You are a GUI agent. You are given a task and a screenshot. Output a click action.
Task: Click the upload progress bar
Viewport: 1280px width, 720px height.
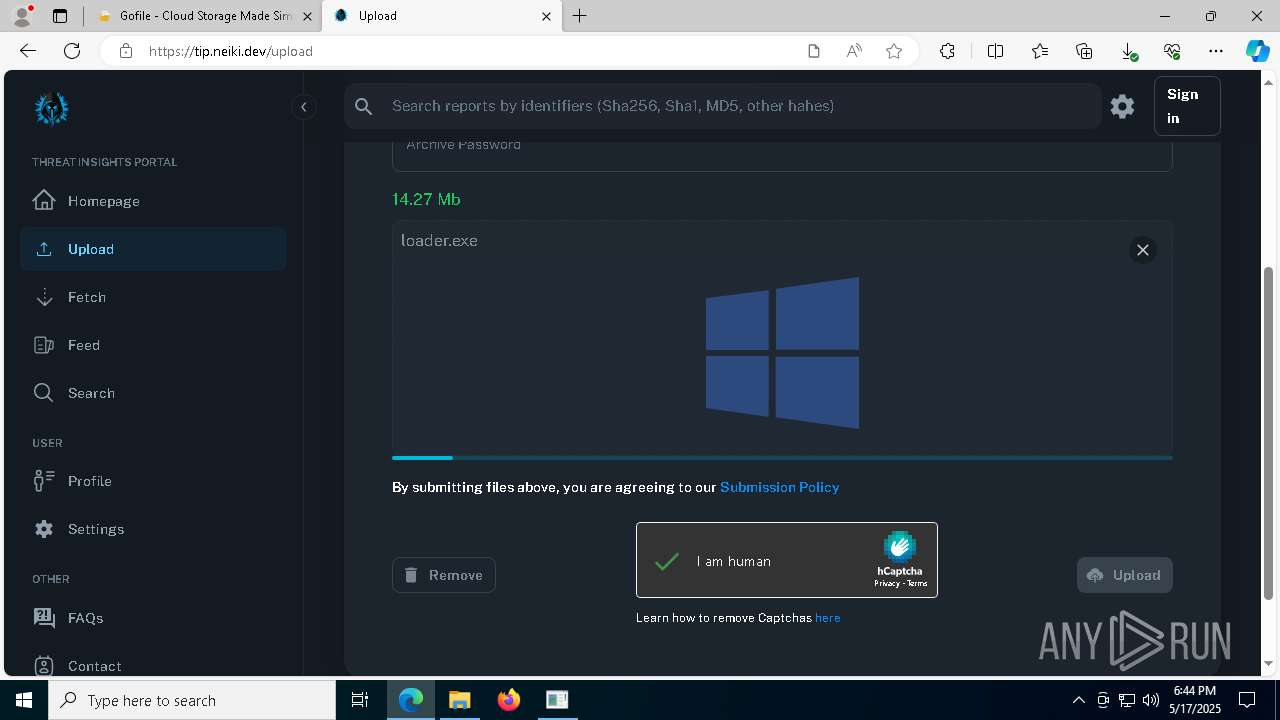point(782,457)
